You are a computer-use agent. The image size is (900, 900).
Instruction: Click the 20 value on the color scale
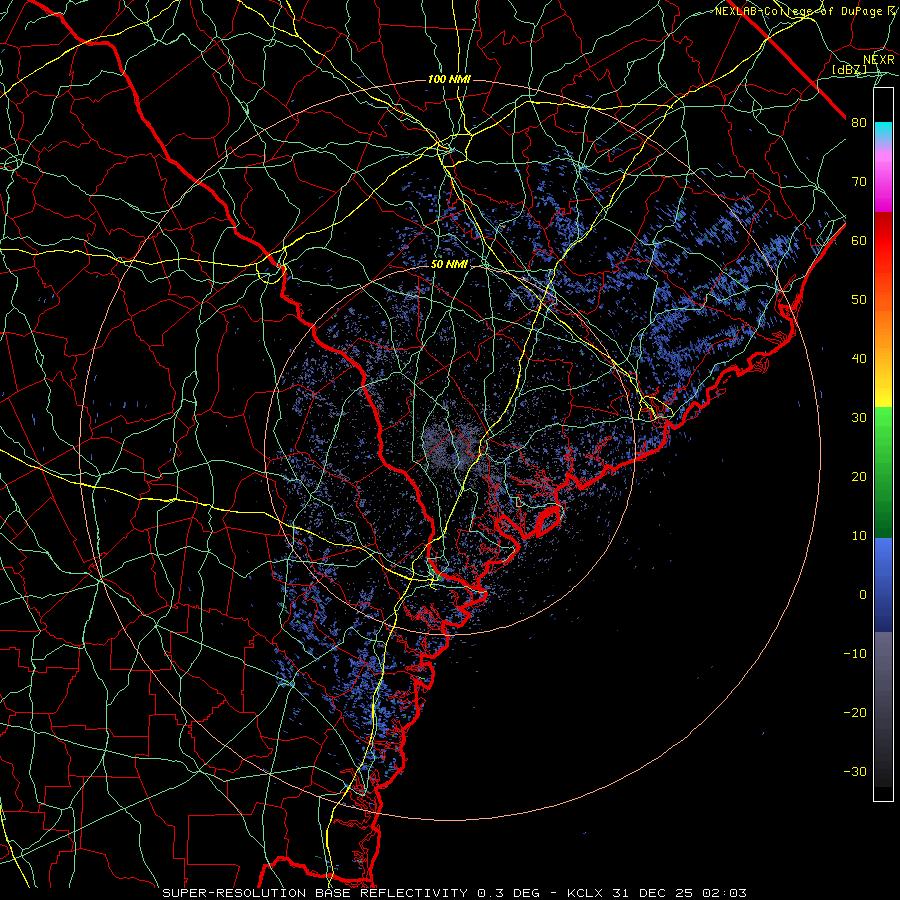click(x=859, y=477)
